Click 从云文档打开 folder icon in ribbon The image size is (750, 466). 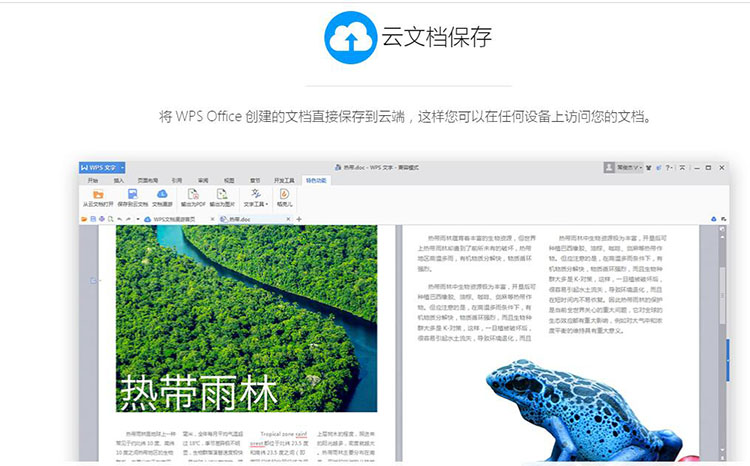click(98, 194)
